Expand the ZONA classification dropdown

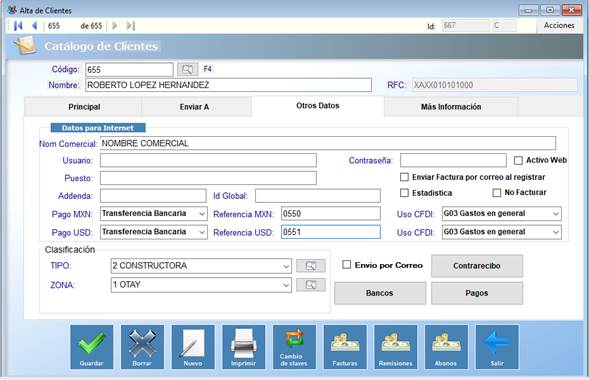coord(286,285)
